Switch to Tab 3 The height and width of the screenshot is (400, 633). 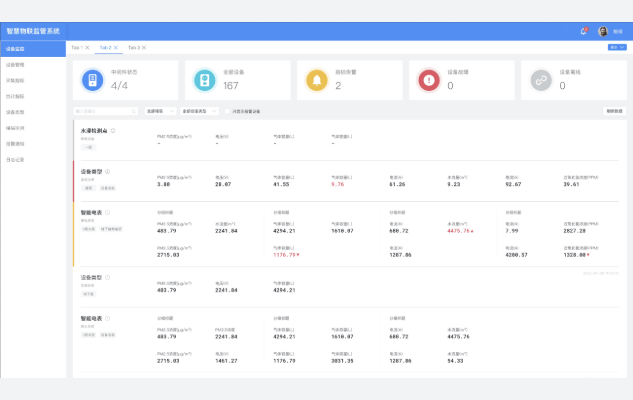click(131, 47)
